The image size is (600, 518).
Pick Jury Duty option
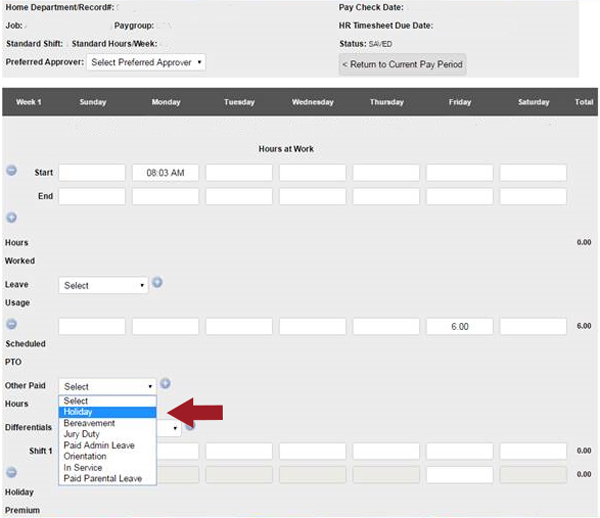pos(108,434)
